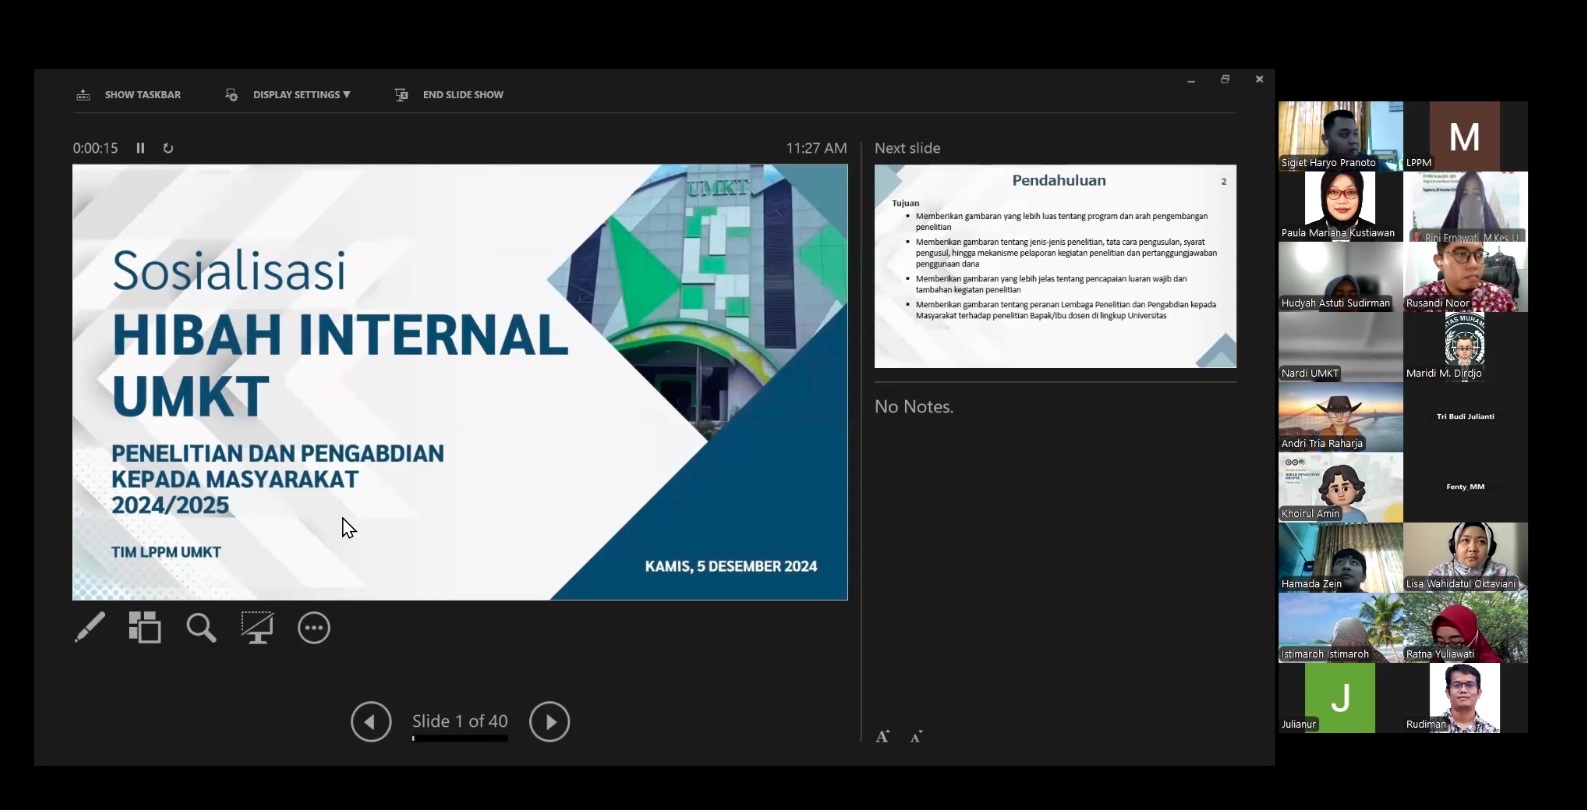Open the see all slides grid
This screenshot has width=1587, height=810.
(145, 628)
